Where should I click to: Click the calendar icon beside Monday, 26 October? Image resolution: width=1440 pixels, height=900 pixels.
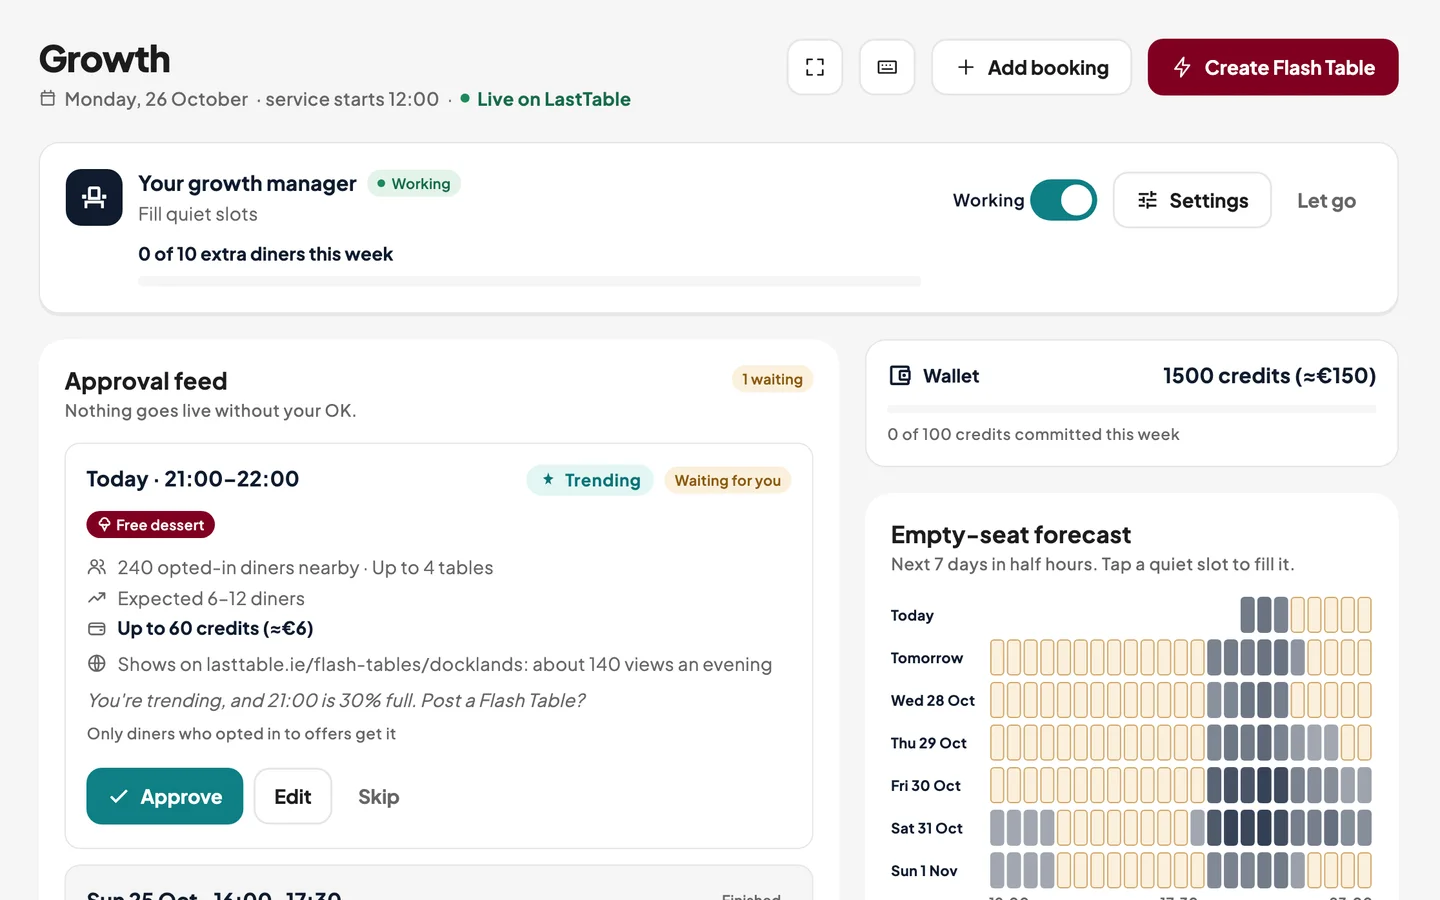pyautogui.click(x=47, y=98)
